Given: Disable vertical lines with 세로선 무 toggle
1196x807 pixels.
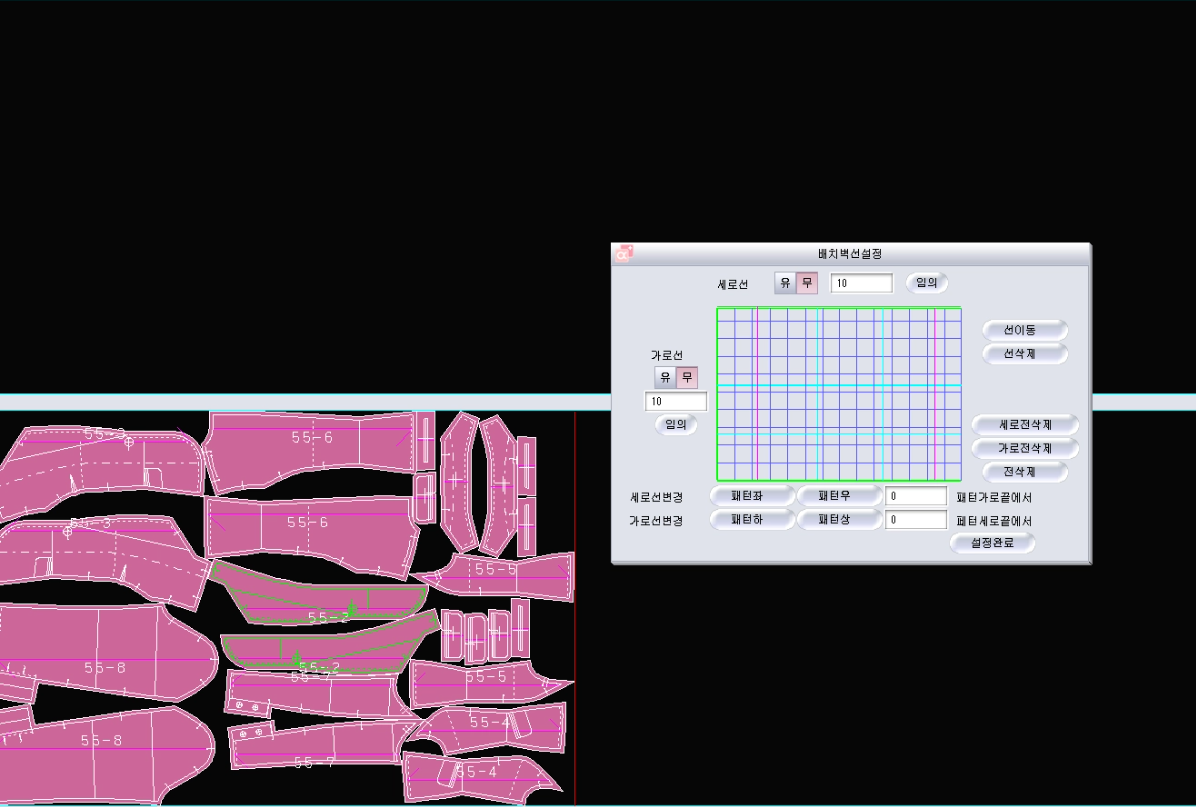Looking at the screenshot, I should pos(807,283).
